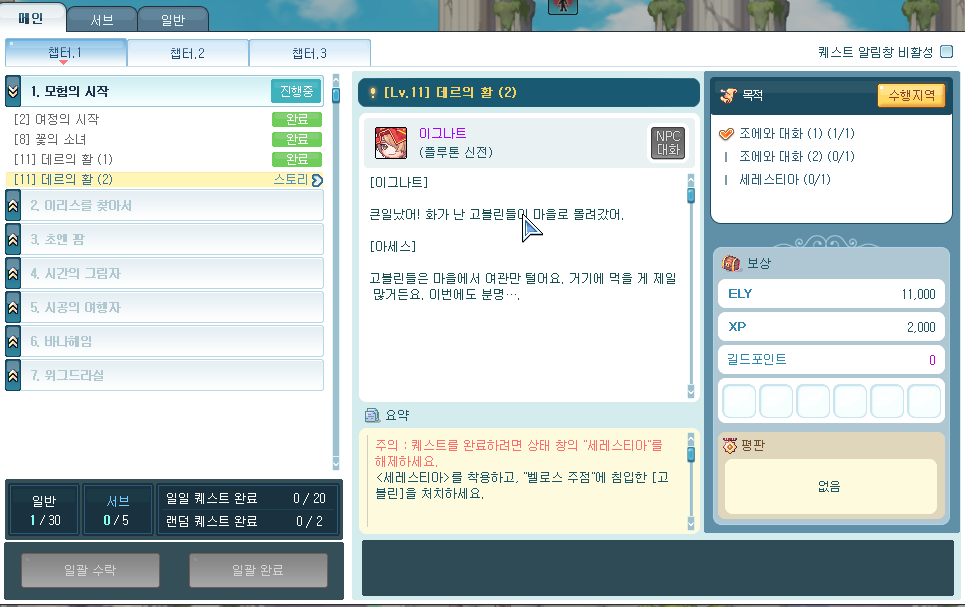965x607 pixels.
Task: Expand the 2. 이리스를 찾아서 section
Action: [13, 205]
